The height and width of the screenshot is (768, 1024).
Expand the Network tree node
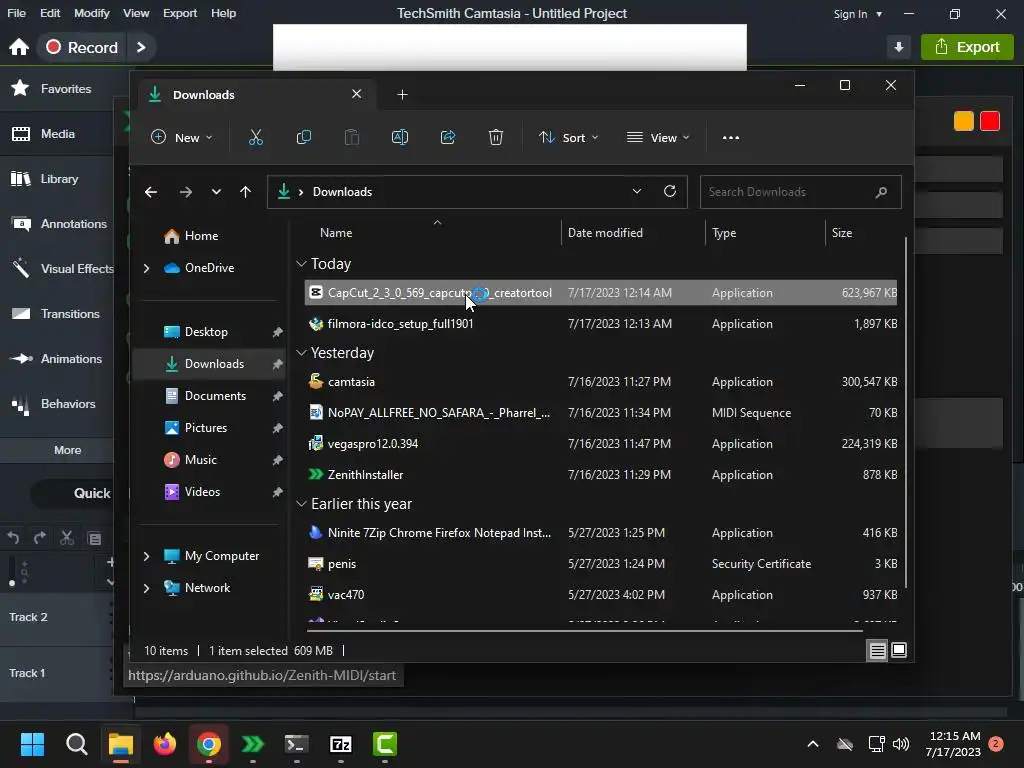pos(147,588)
